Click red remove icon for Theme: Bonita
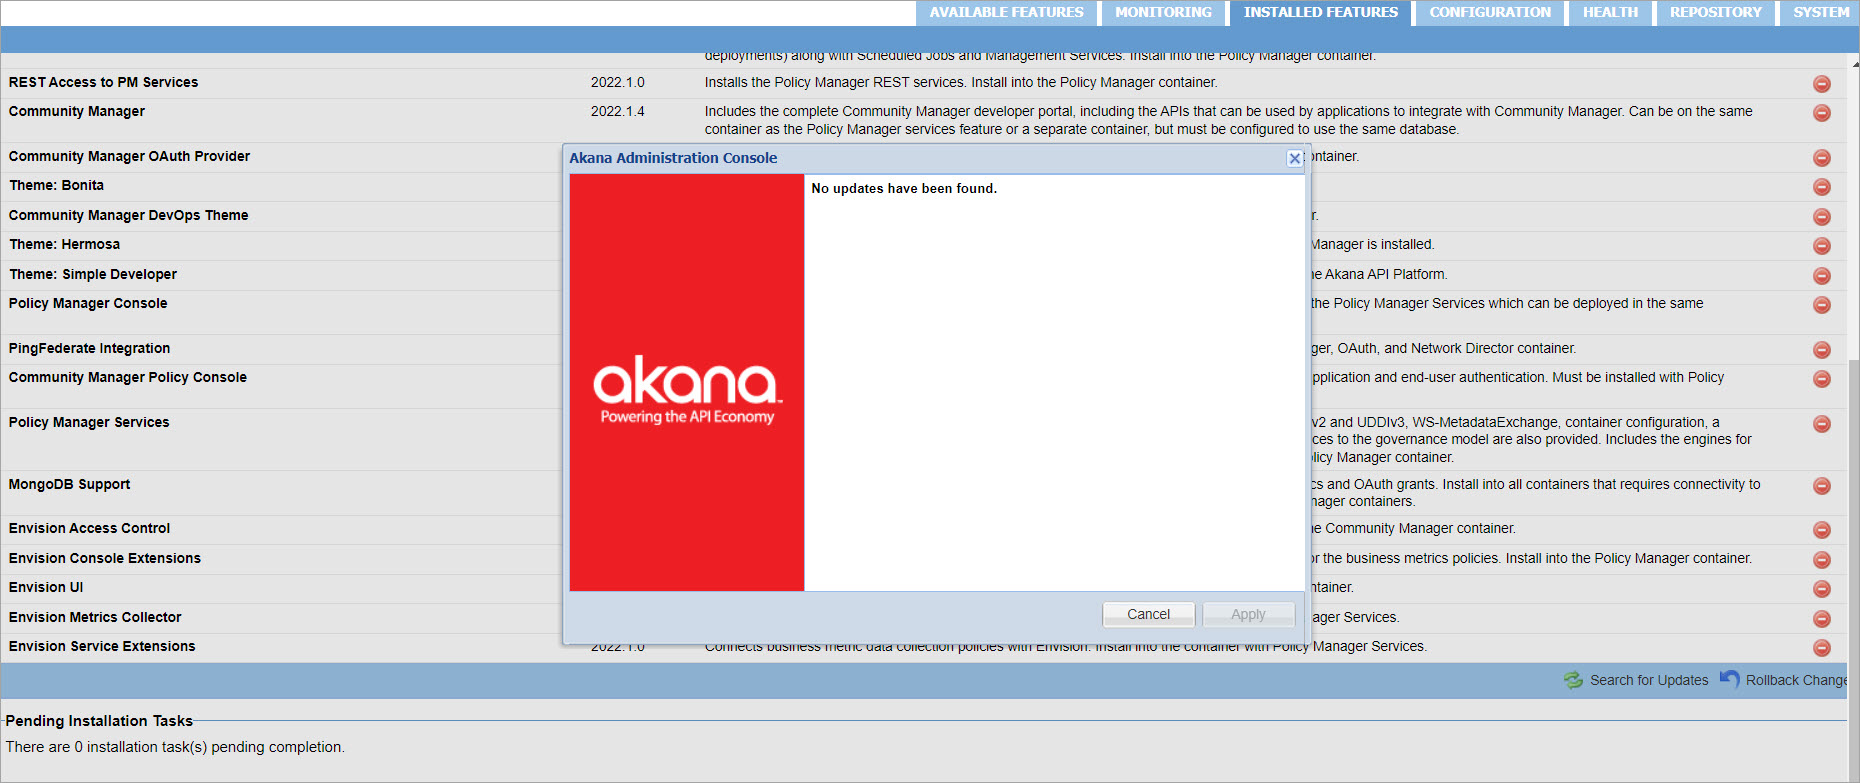The height and width of the screenshot is (783, 1860). (1822, 187)
